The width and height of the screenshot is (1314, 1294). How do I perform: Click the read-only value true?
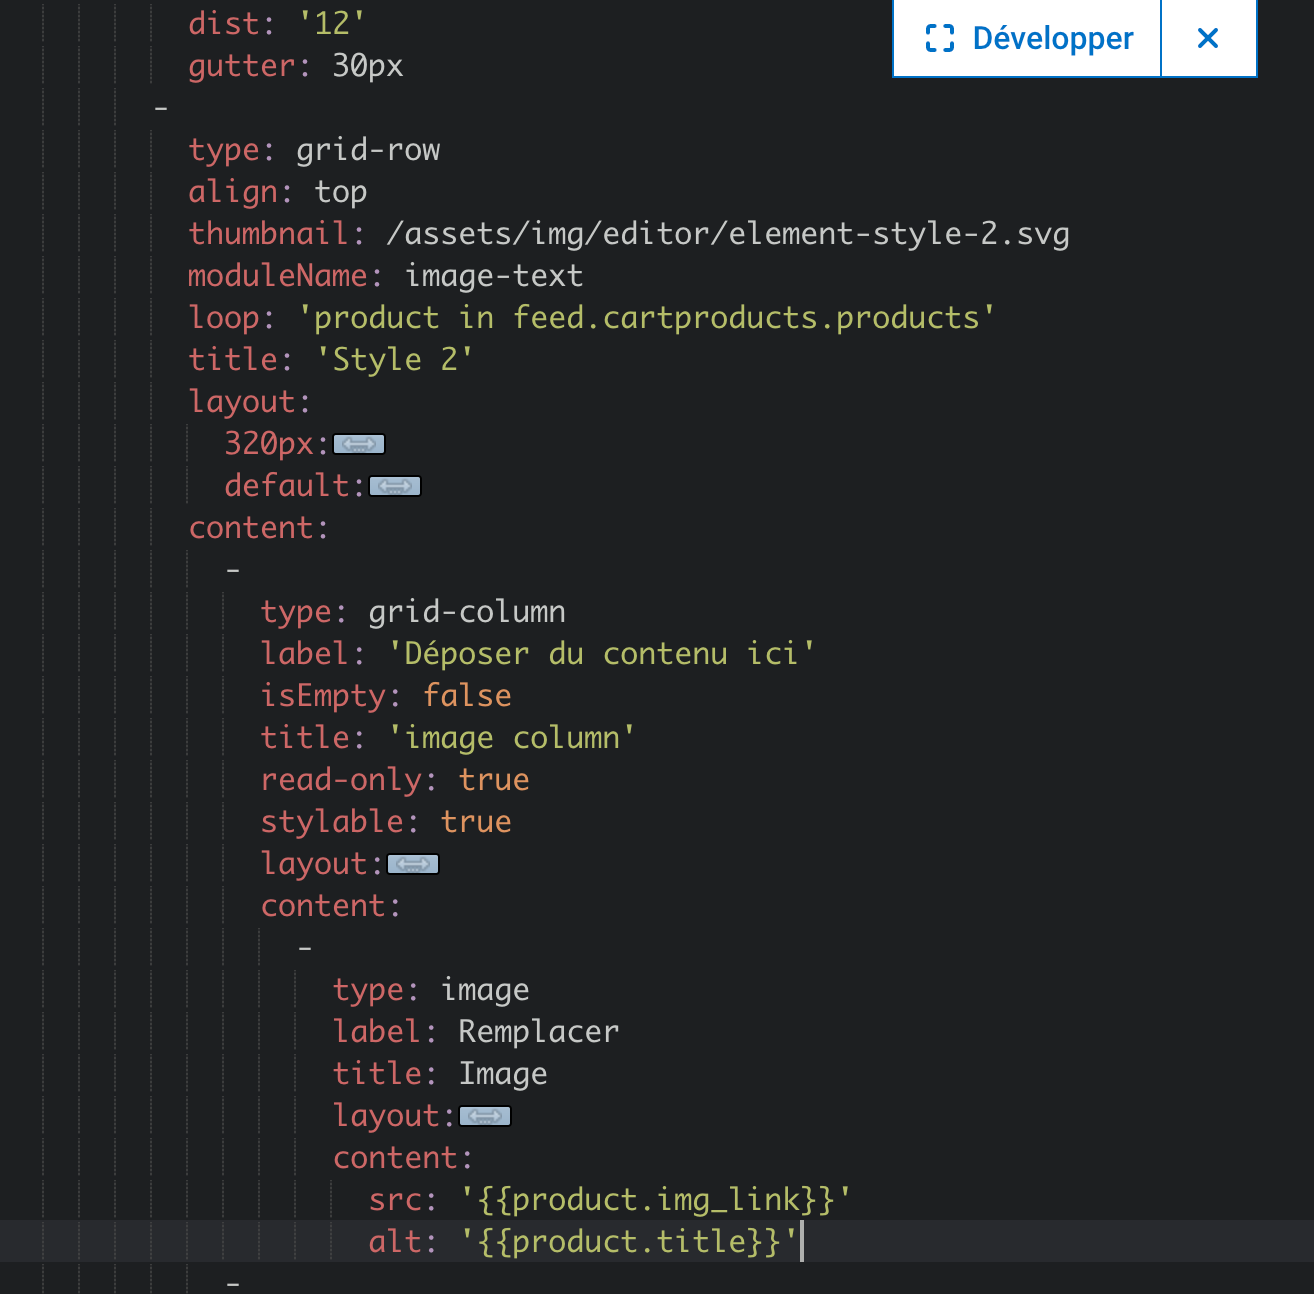point(494,780)
